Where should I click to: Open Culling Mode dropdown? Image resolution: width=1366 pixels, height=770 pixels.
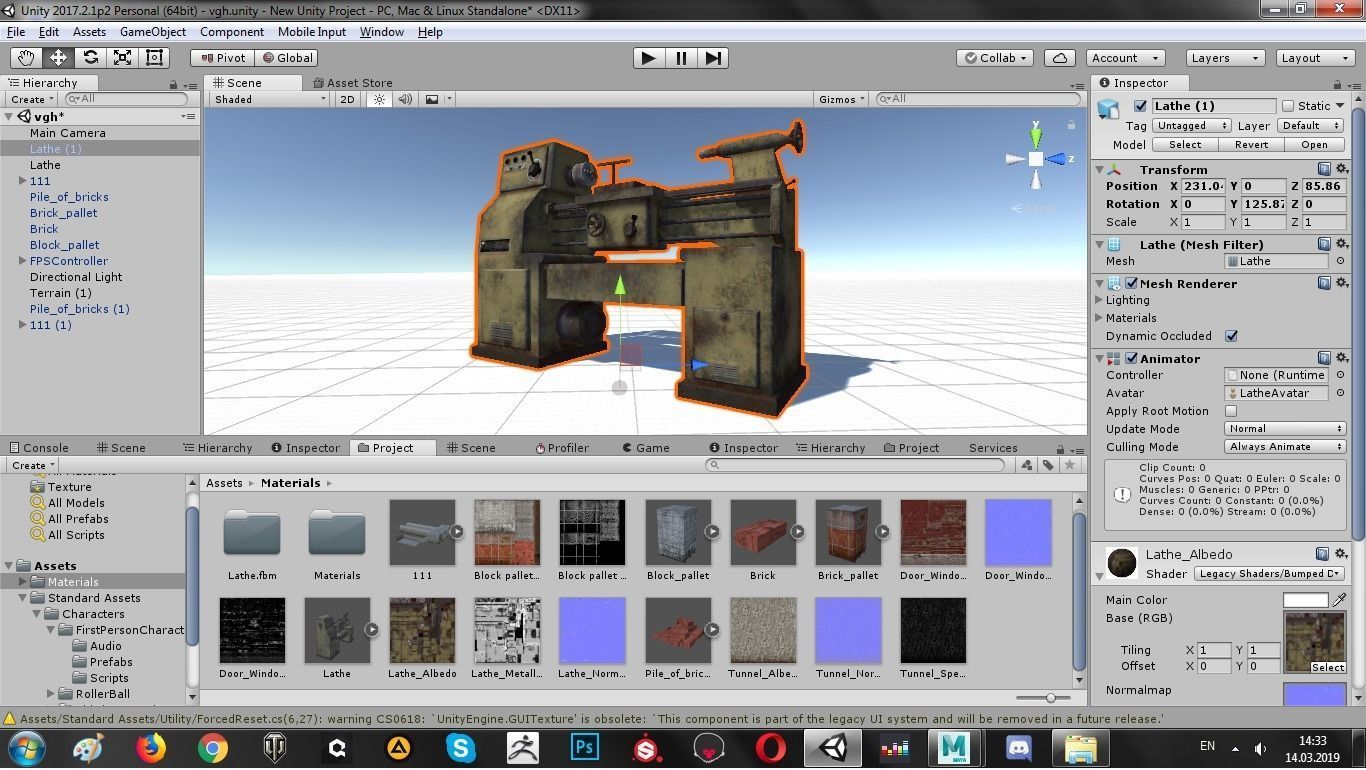click(x=1285, y=447)
